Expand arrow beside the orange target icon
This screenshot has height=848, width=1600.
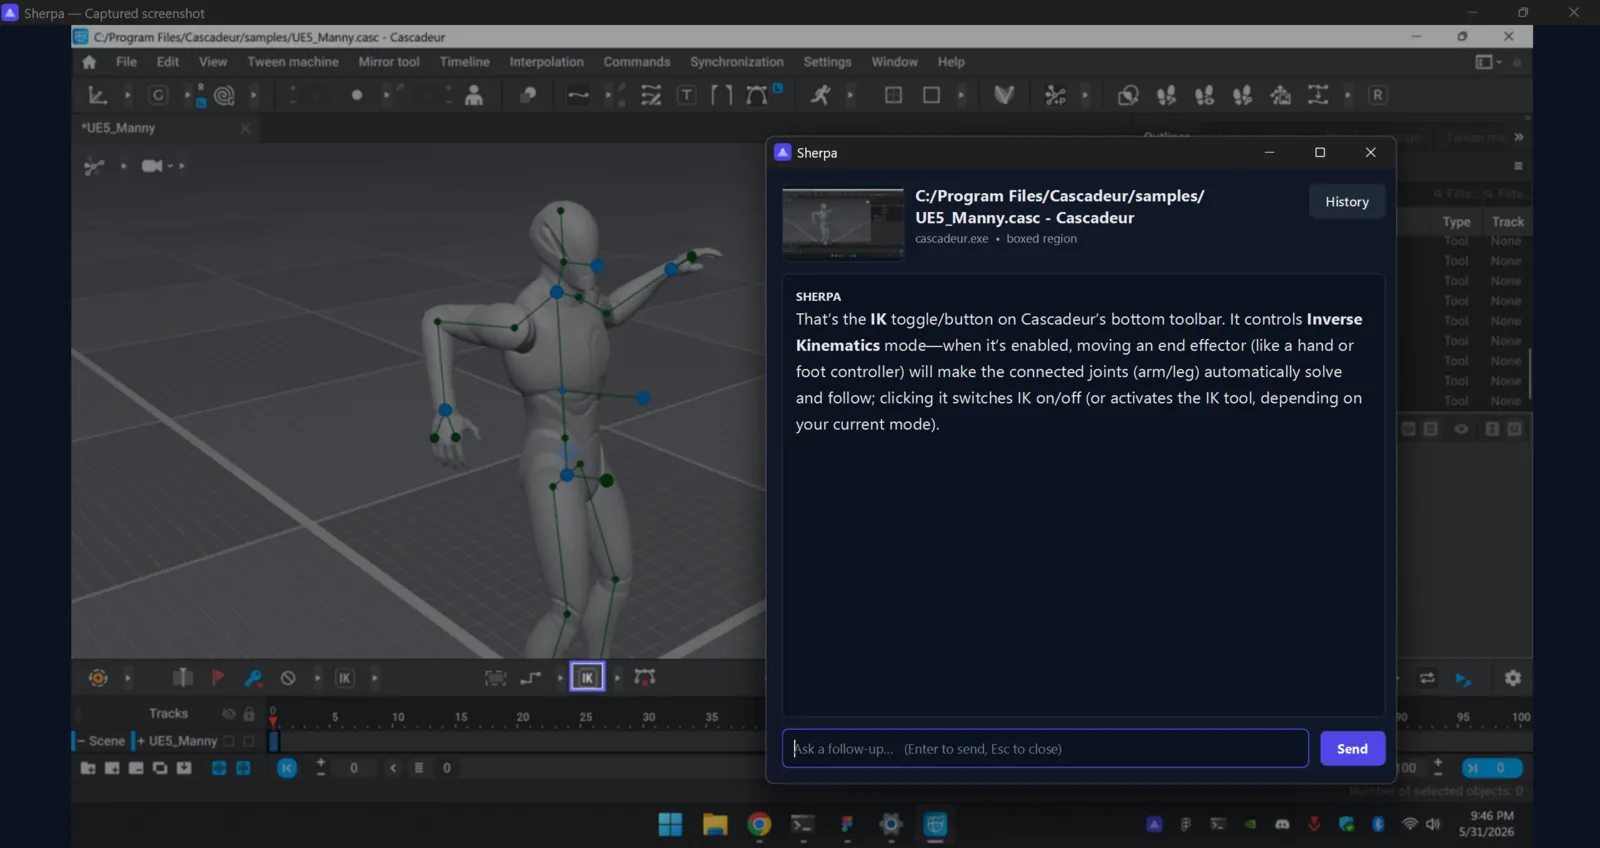[x=127, y=678]
